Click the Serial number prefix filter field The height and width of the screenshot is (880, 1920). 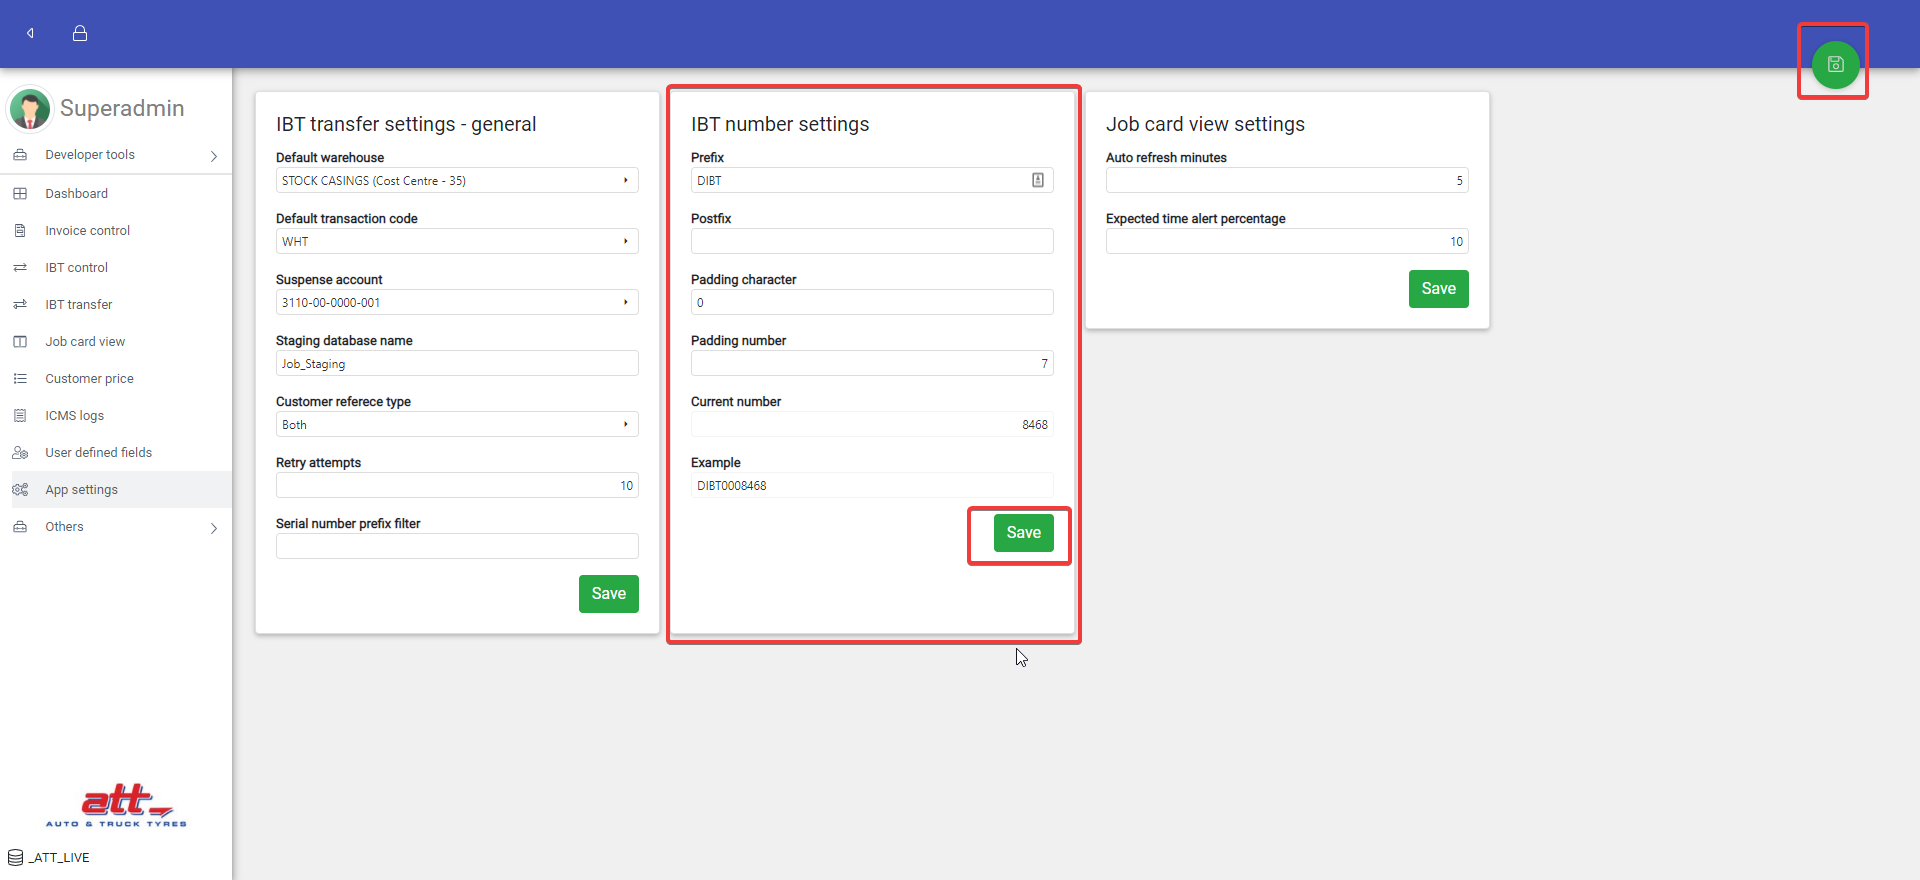pyautogui.click(x=457, y=546)
